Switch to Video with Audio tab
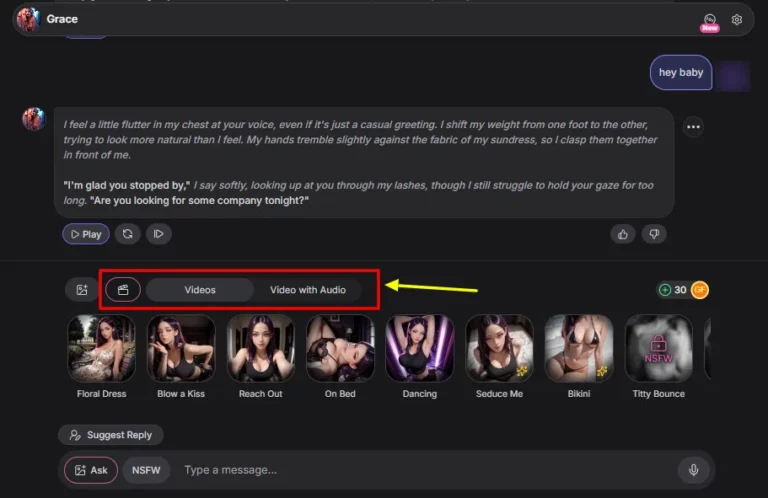This screenshot has width=768, height=498. [x=308, y=290]
